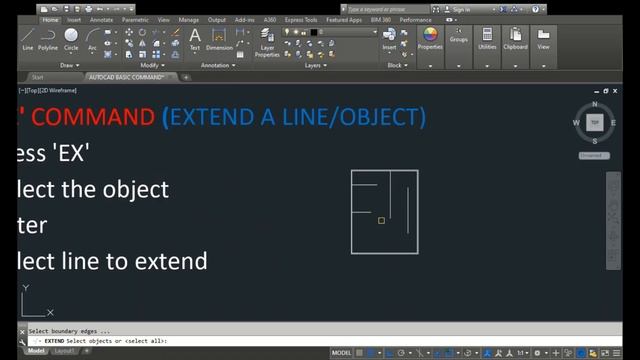Toggle hardware acceleration blue circle icon
The width and height of the screenshot is (640, 360).
tap(581, 353)
